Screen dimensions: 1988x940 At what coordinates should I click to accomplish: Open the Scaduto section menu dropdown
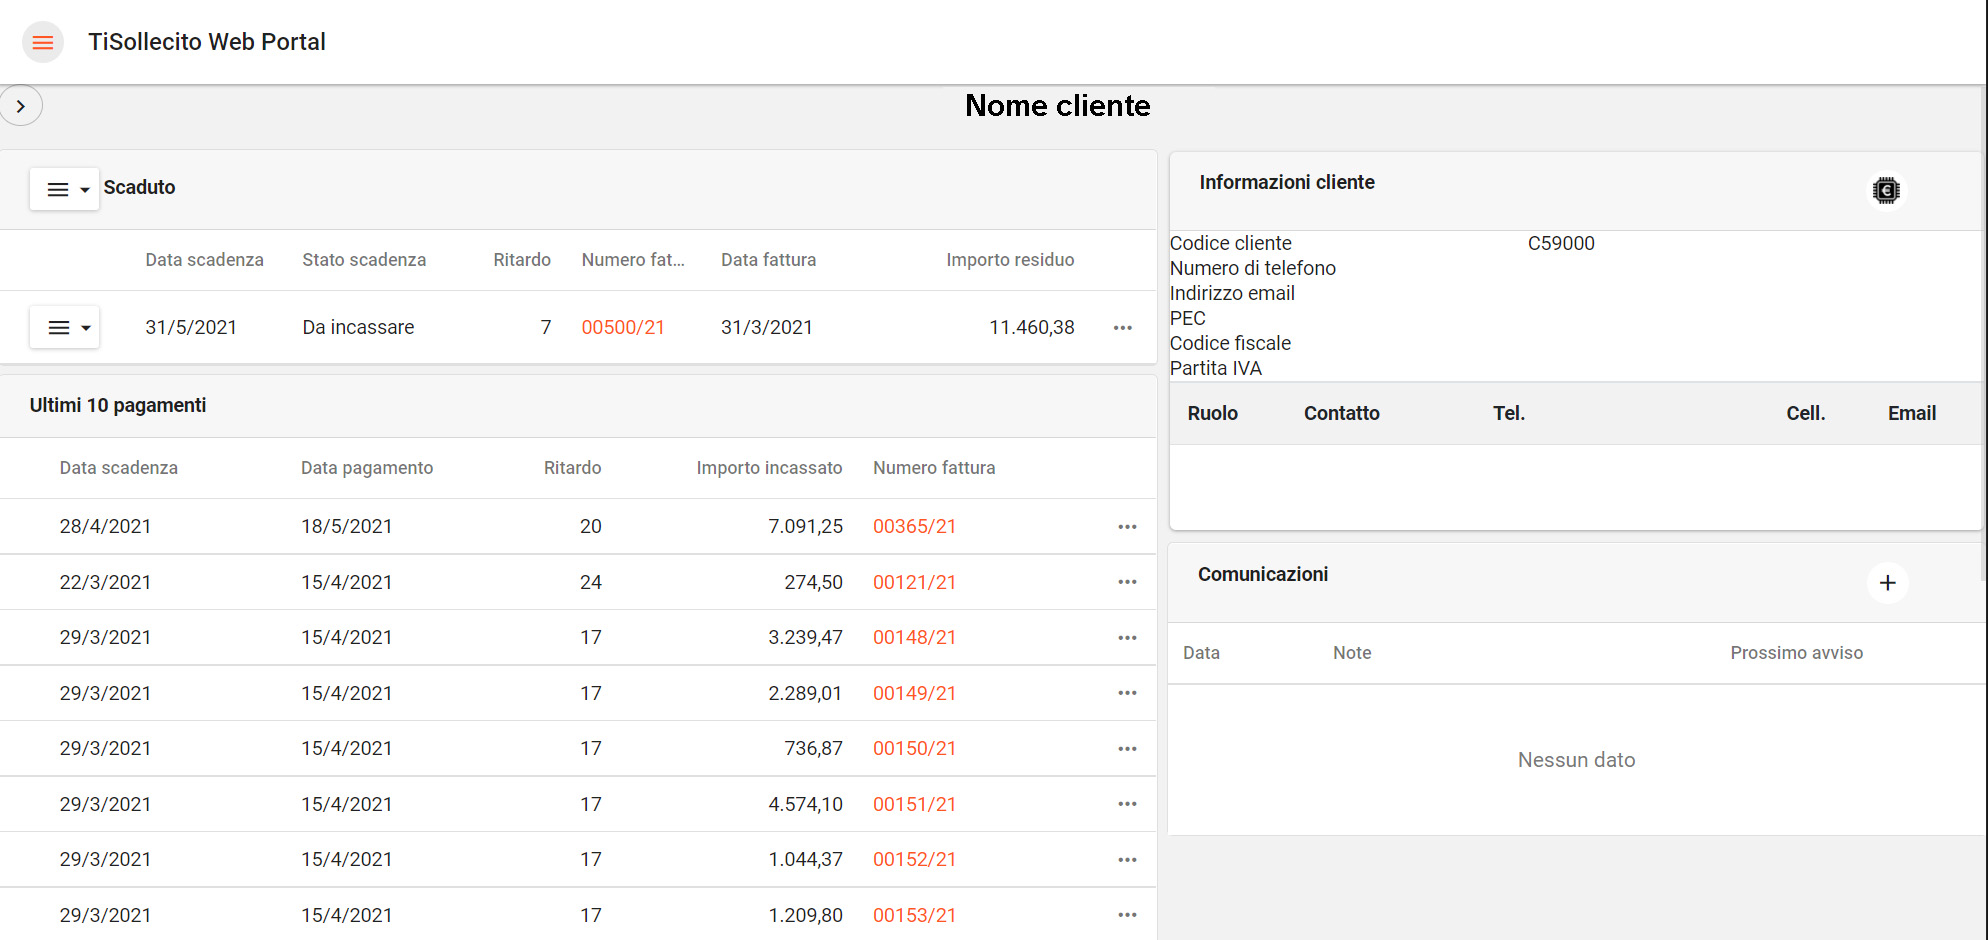click(x=65, y=189)
